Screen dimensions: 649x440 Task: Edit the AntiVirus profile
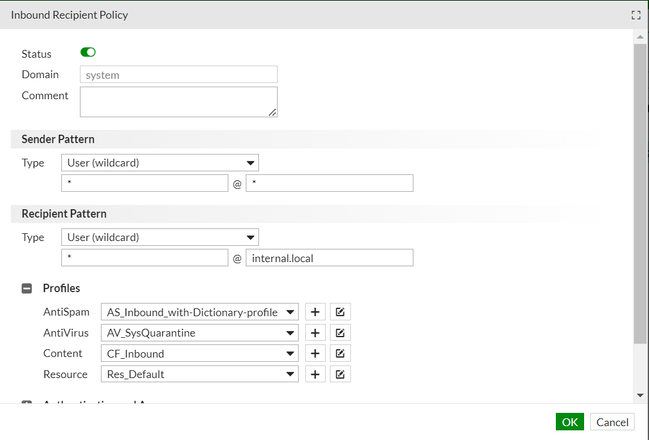click(340, 333)
